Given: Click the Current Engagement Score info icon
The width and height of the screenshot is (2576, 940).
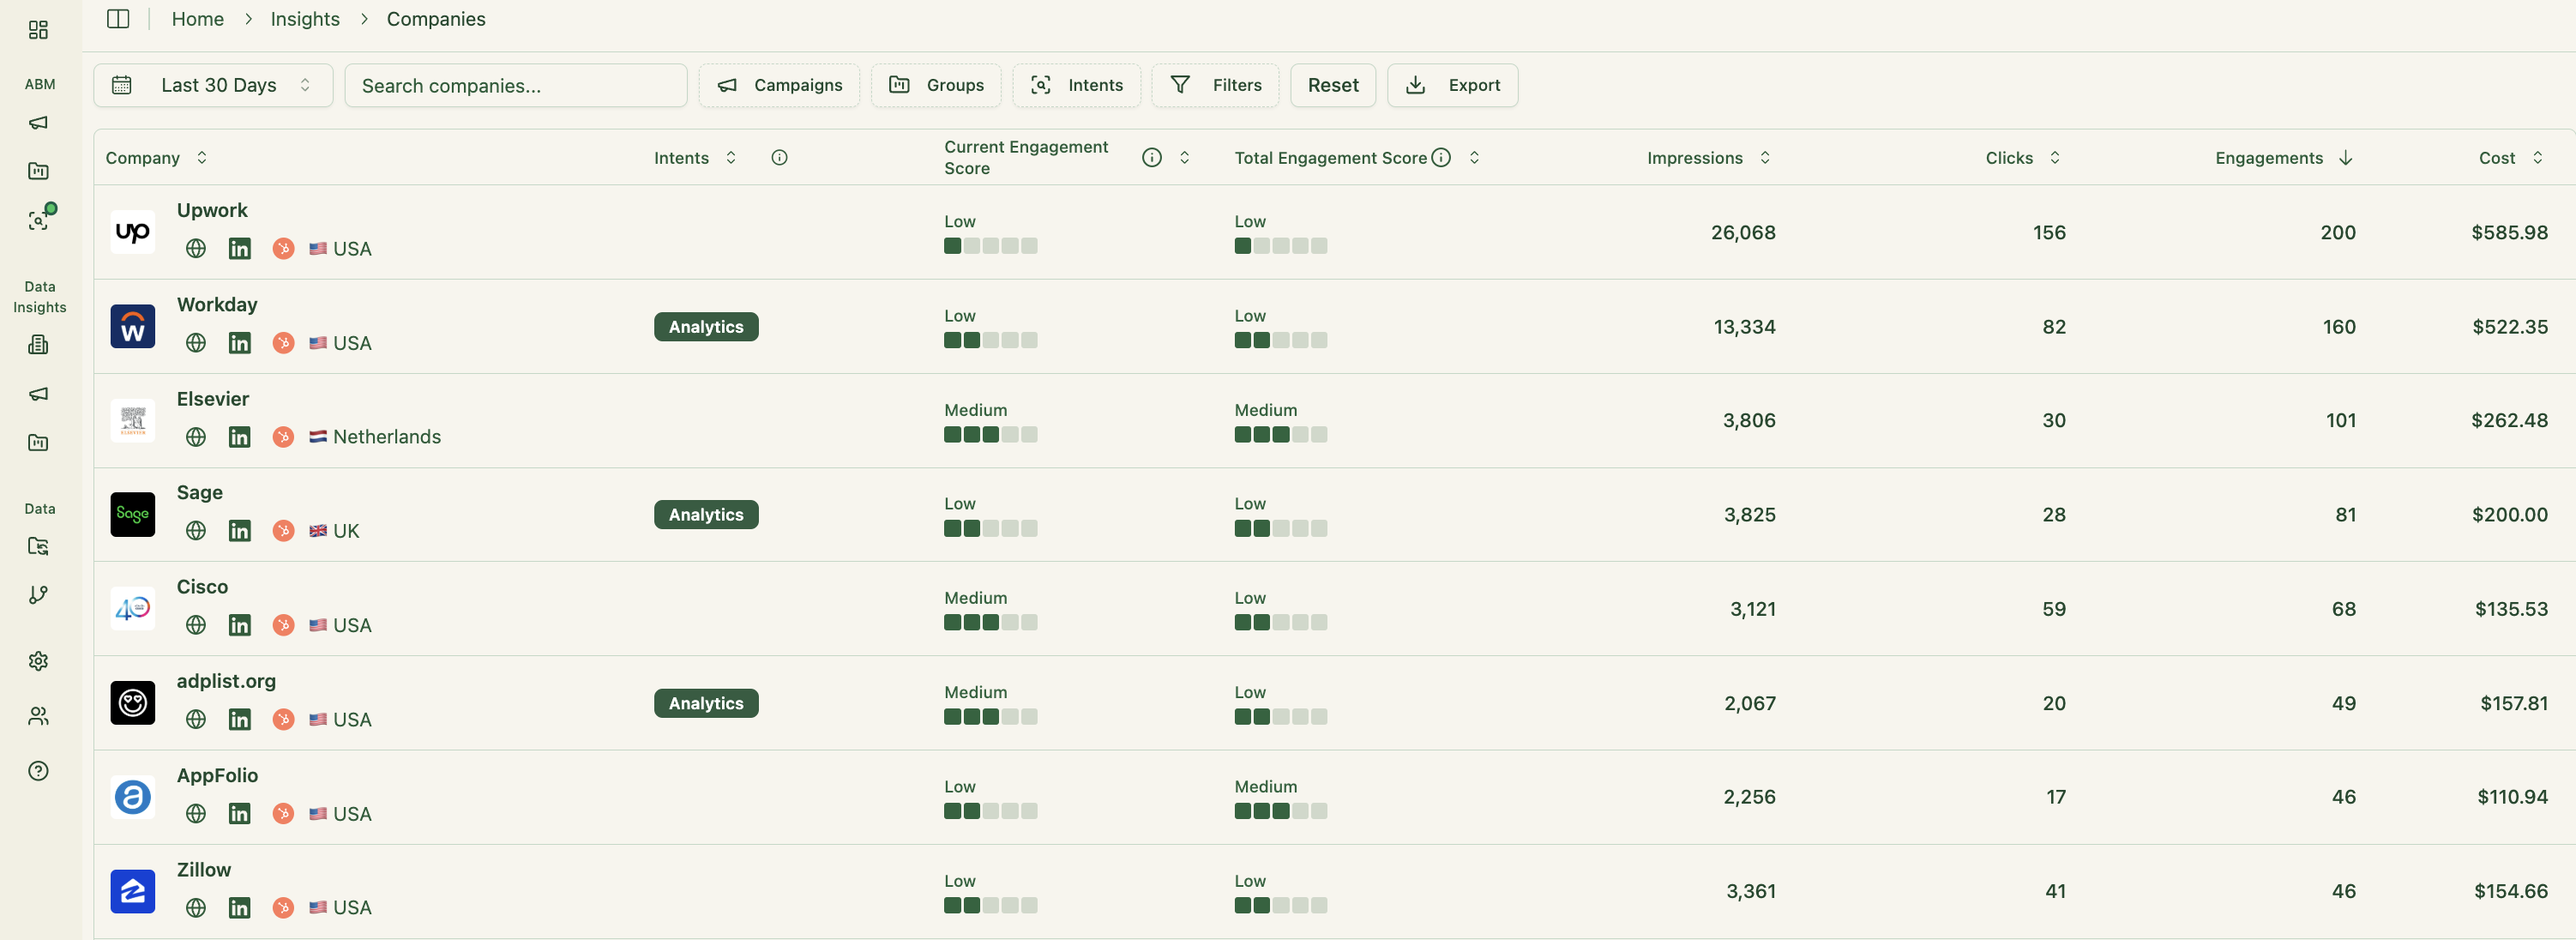Looking at the screenshot, I should [x=1151, y=158].
